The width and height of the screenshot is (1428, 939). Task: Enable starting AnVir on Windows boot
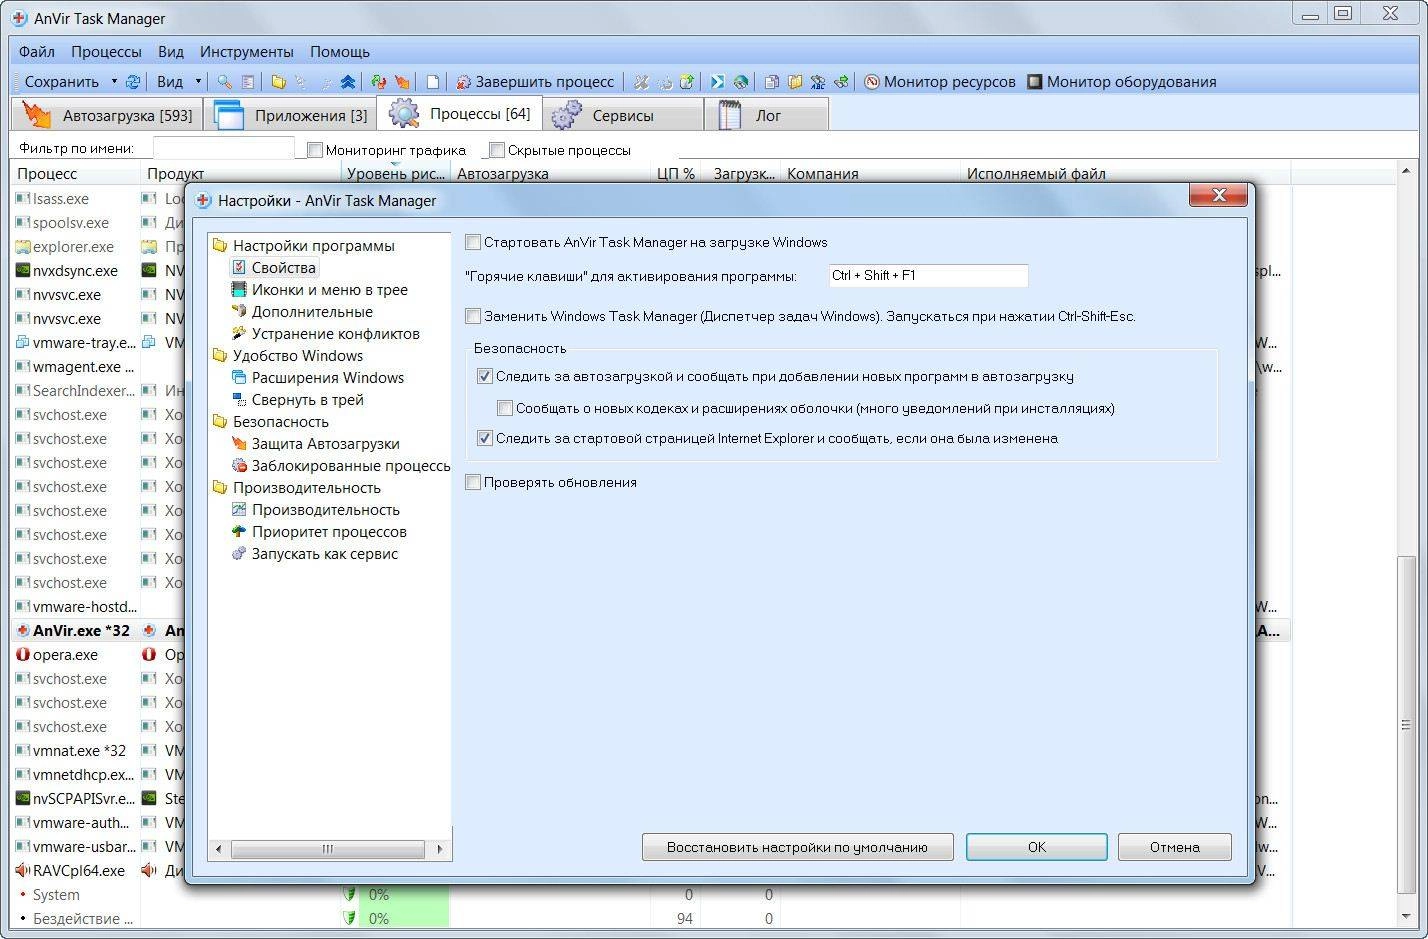click(473, 242)
